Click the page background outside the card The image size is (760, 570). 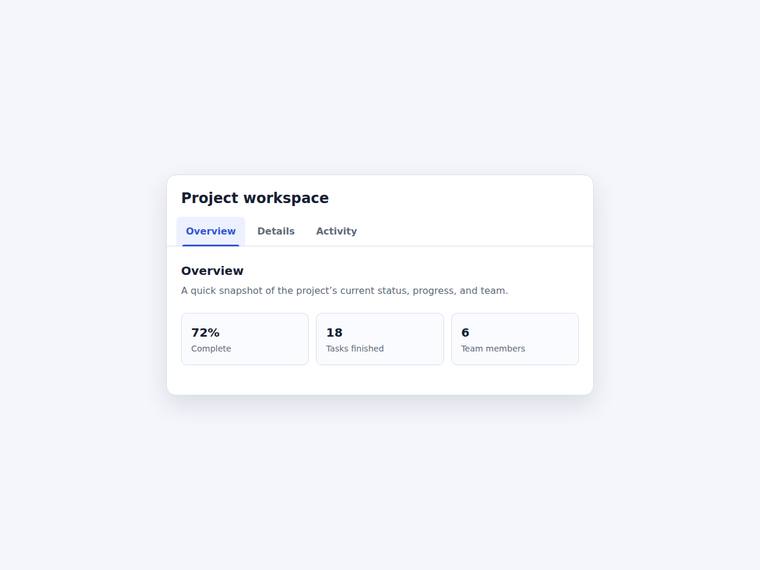(x=380, y=485)
